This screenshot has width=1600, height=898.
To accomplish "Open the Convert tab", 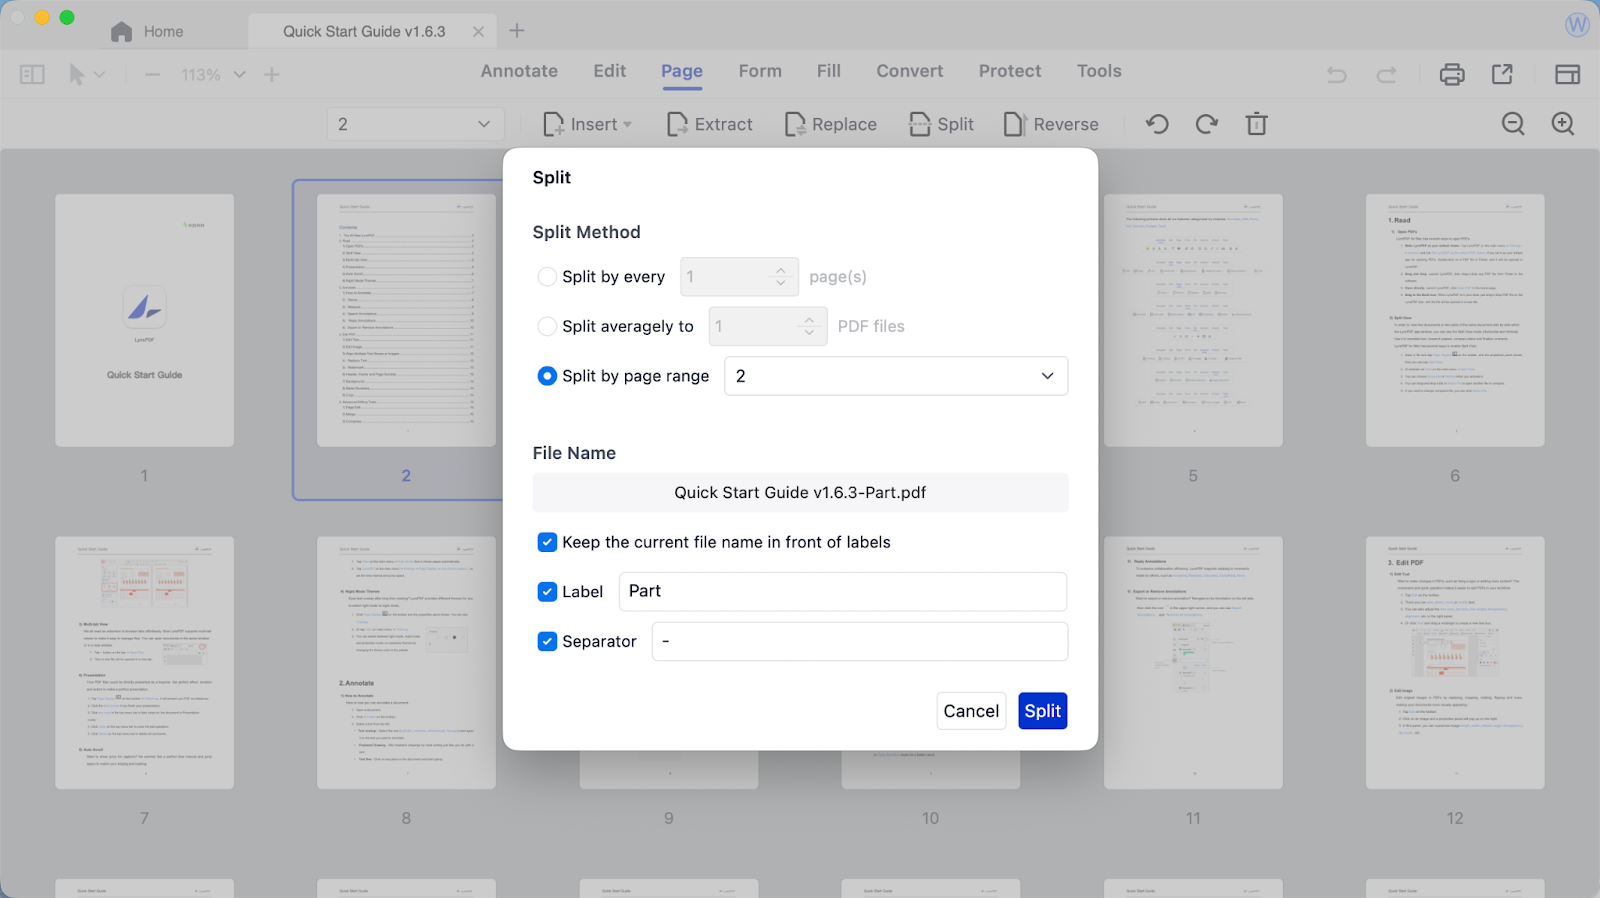I will point(909,71).
